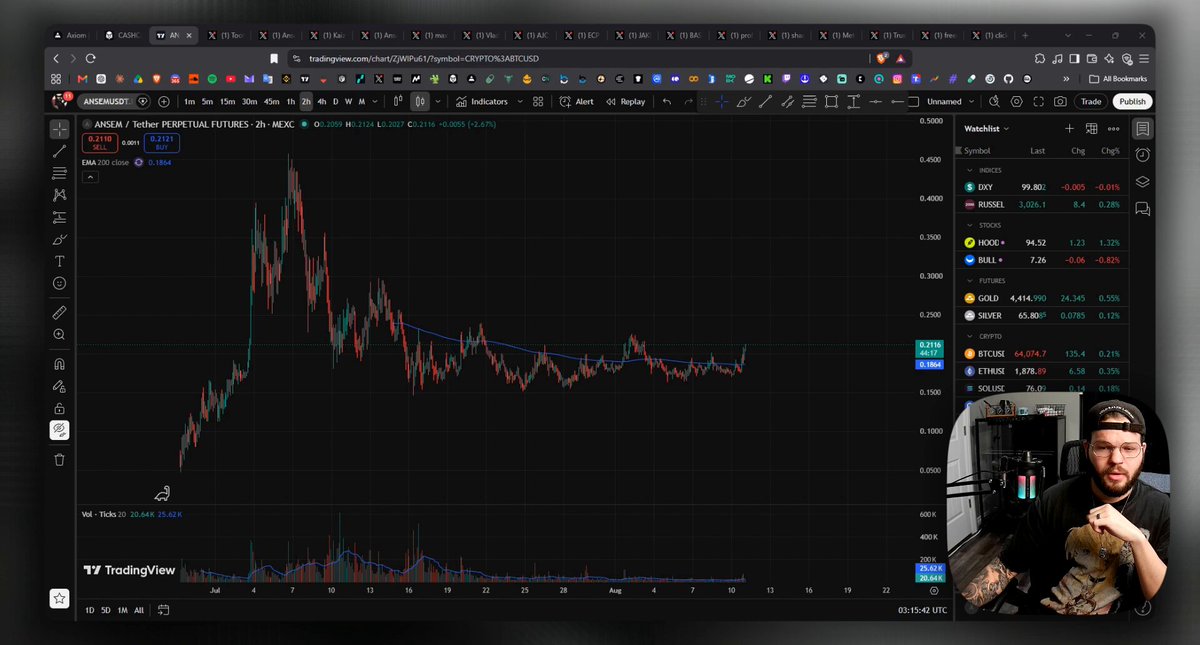Select the W weekly timeframe
This screenshot has width=1200, height=645.
pos(348,101)
